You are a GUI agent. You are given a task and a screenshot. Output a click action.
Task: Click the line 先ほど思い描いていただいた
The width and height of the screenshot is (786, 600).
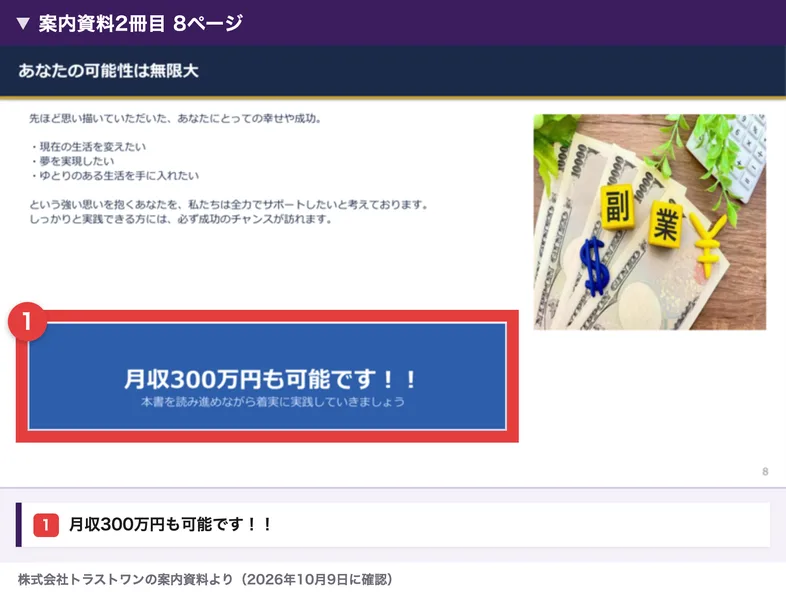[x=175, y=119]
